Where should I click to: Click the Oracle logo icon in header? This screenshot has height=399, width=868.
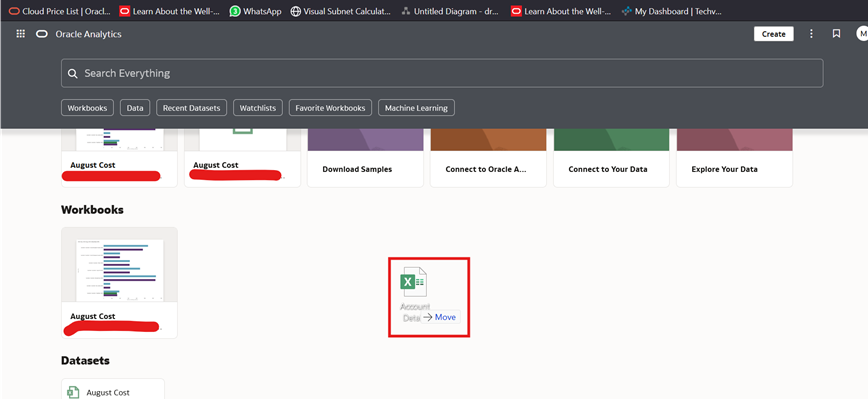click(x=42, y=34)
